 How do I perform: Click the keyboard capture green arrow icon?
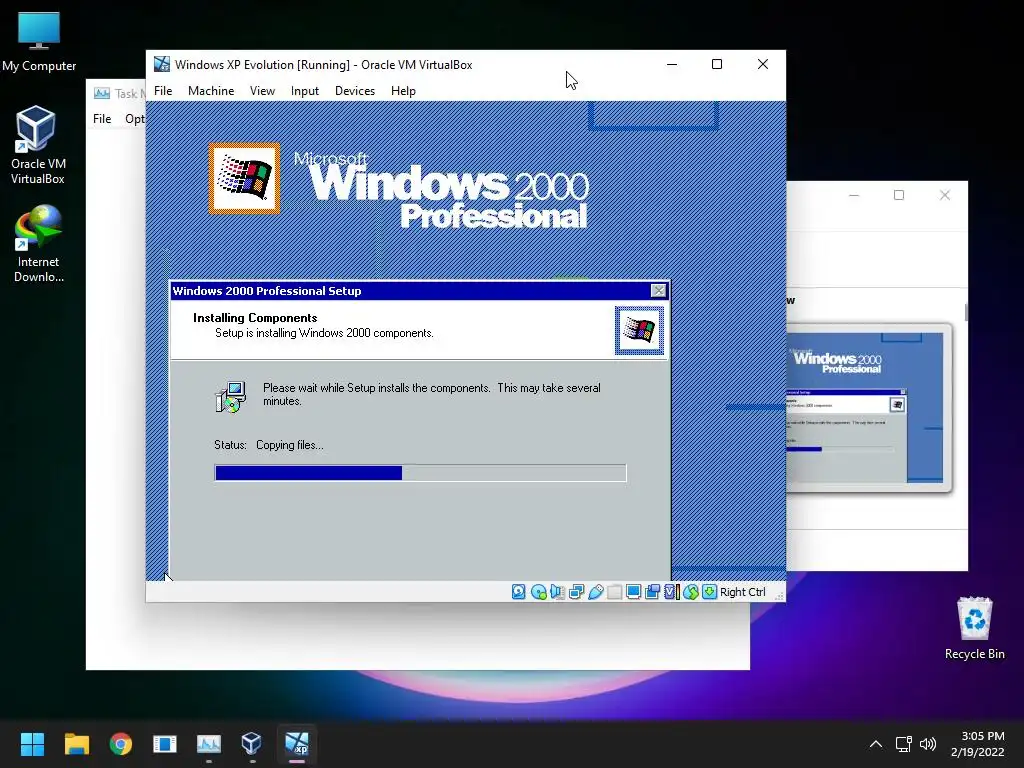pos(709,592)
